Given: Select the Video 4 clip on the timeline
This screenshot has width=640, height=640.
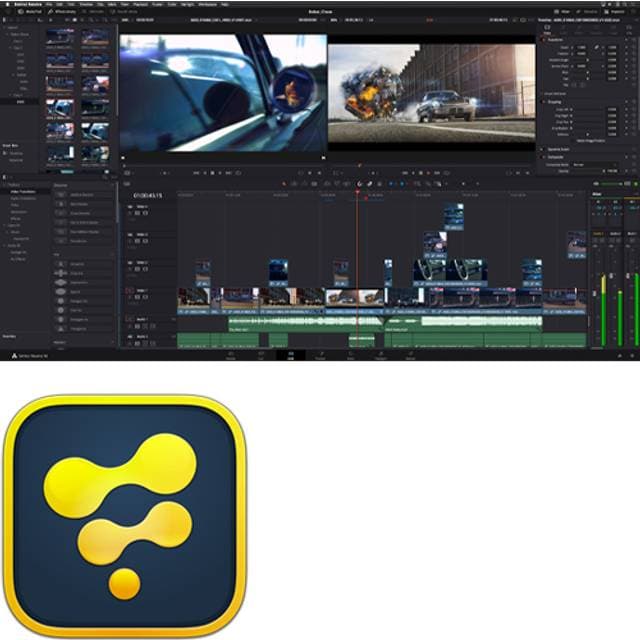Looking at the screenshot, I should tap(453, 217).
